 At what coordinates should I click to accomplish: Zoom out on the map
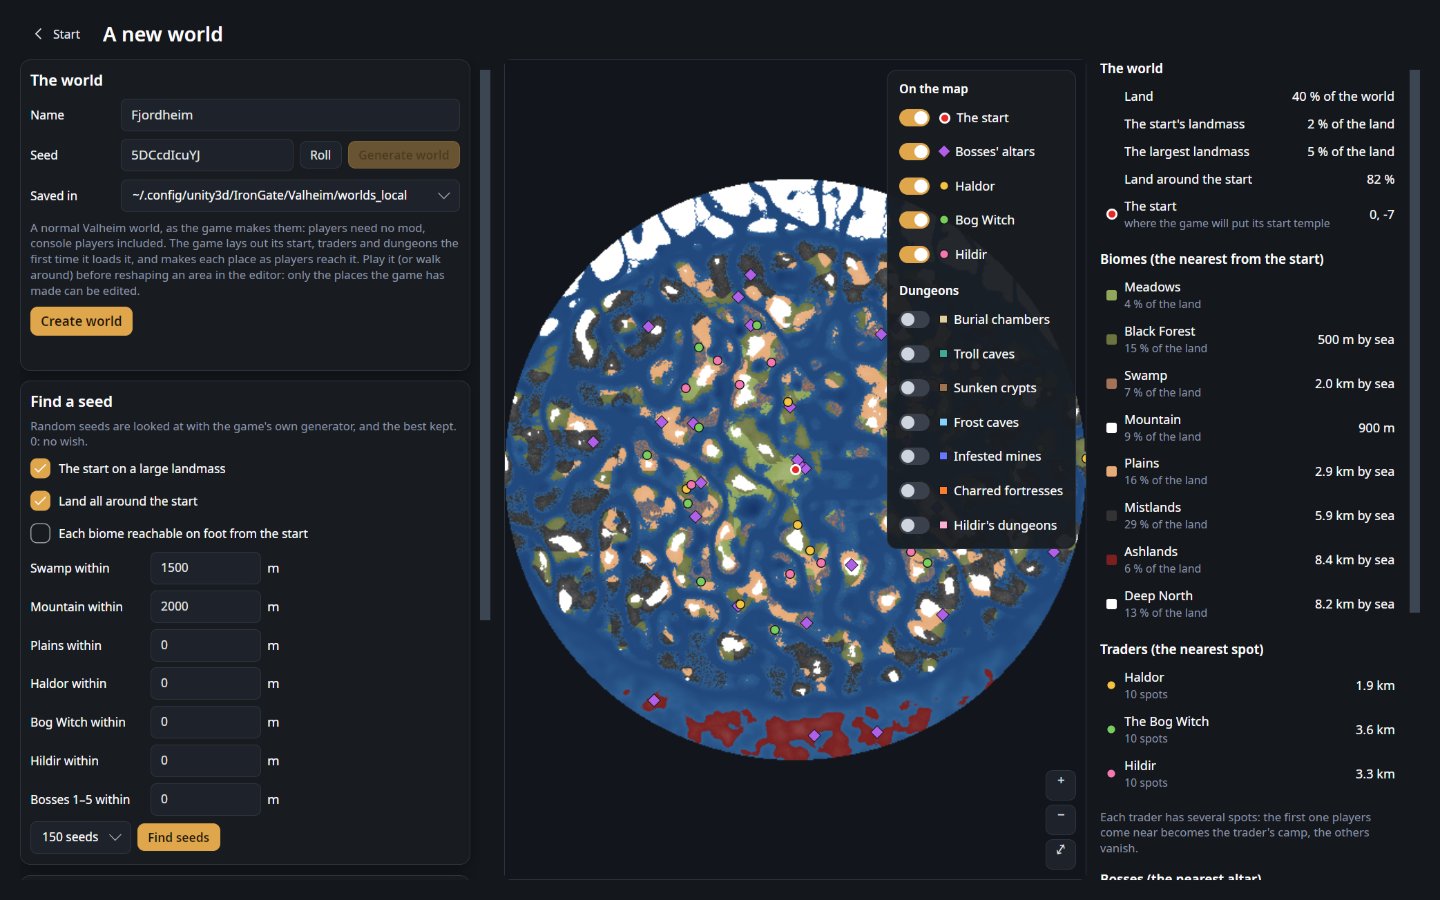[1061, 819]
